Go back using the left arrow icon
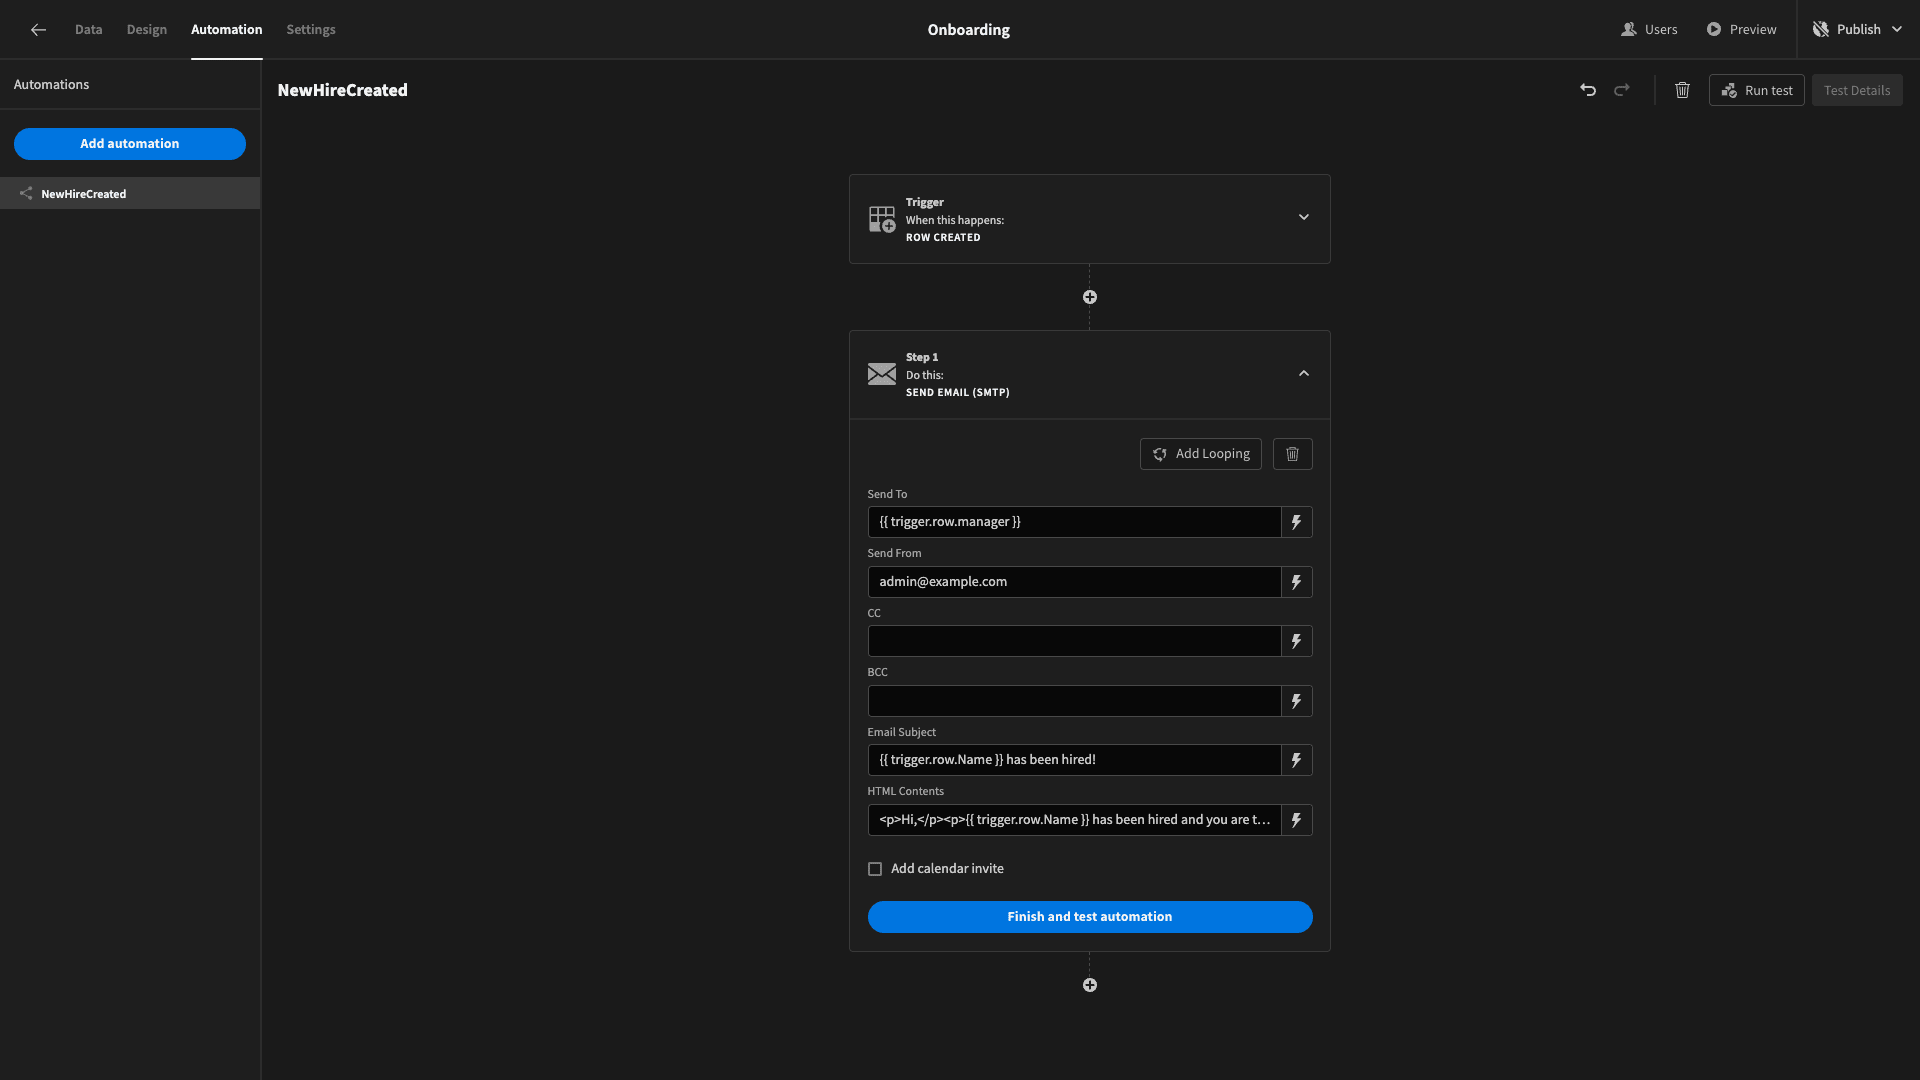This screenshot has width=1920, height=1080. click(38, 30)
